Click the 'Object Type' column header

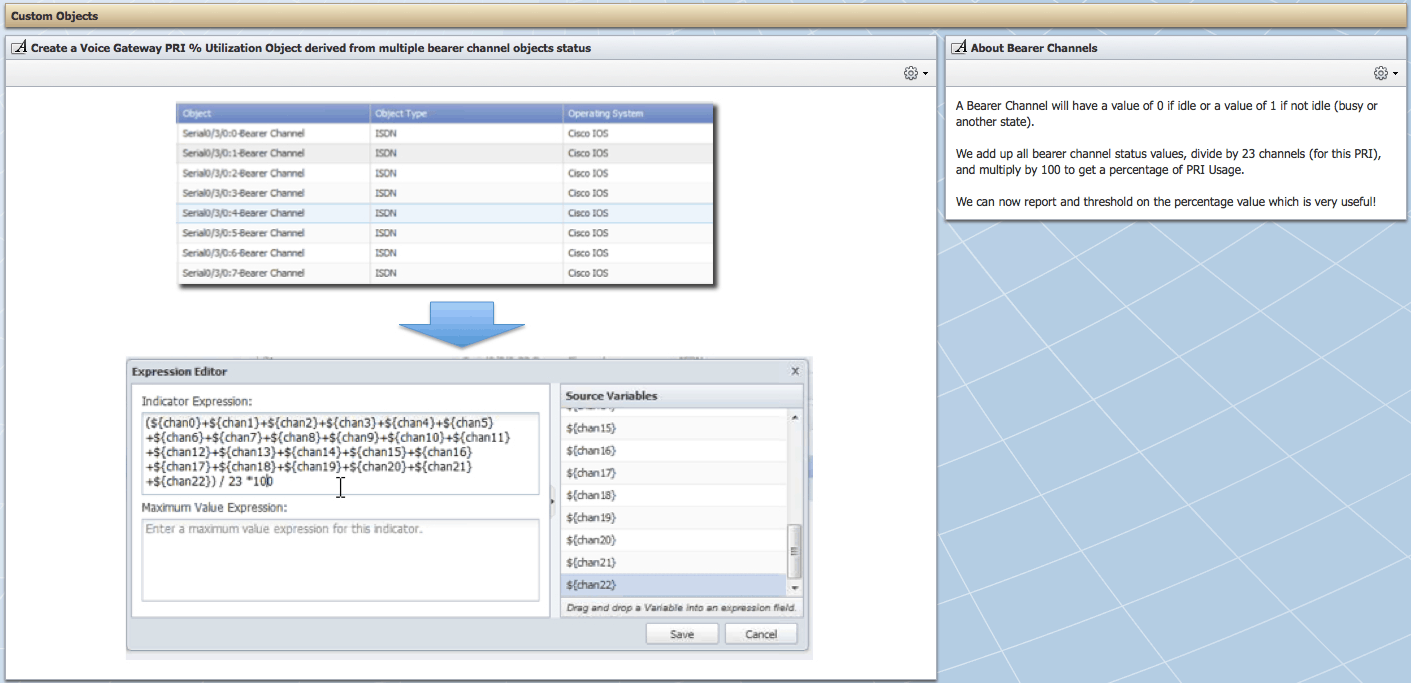[467, 113]
